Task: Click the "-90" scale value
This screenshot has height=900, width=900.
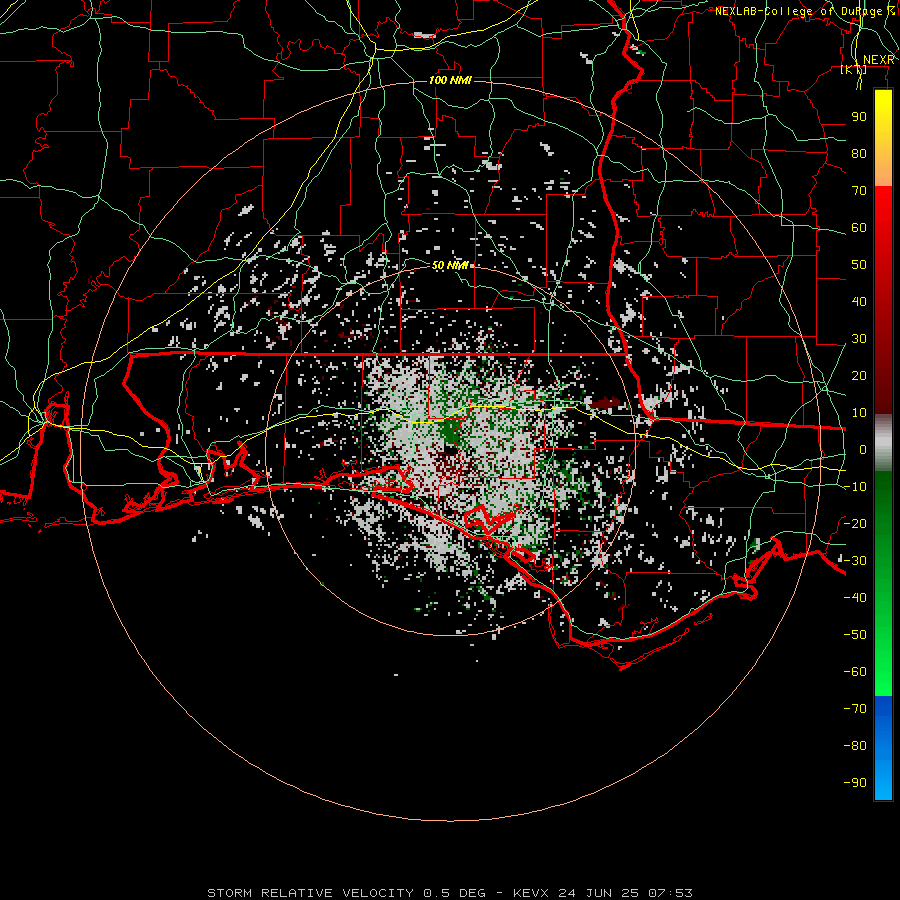Action: 855,782
